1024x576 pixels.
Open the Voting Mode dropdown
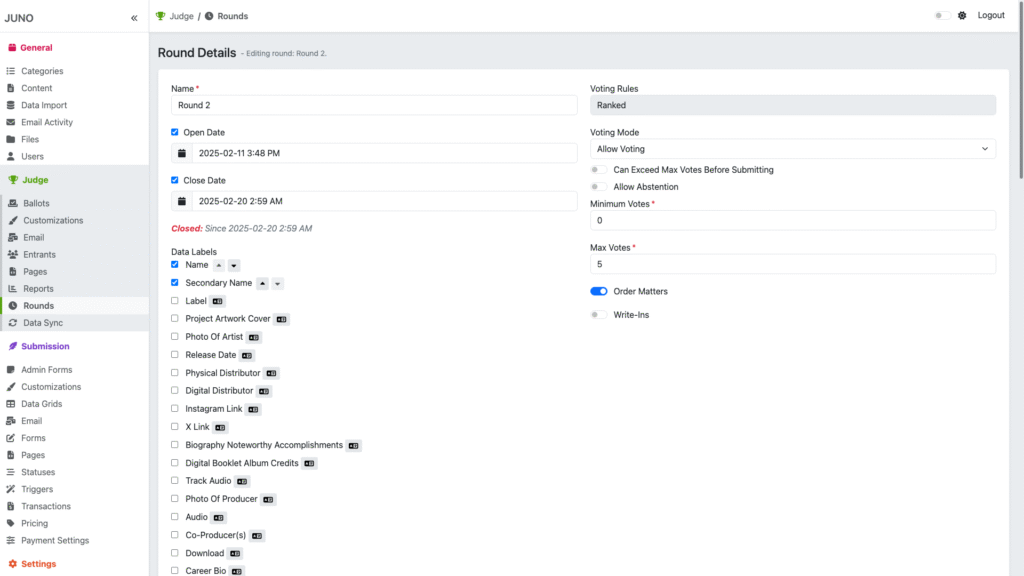[792, 149]
